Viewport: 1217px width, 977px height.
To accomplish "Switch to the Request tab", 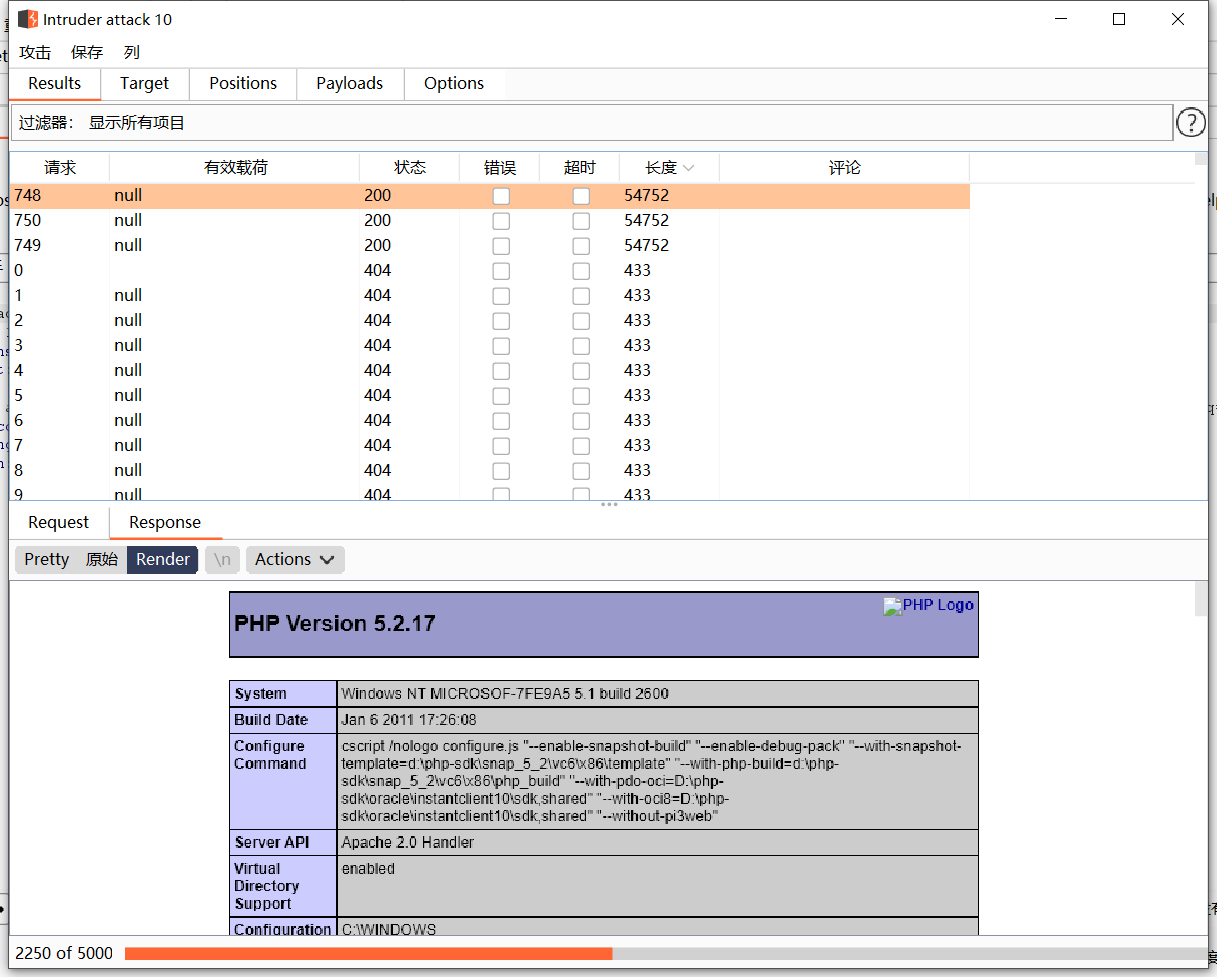I will click(59, 523).
